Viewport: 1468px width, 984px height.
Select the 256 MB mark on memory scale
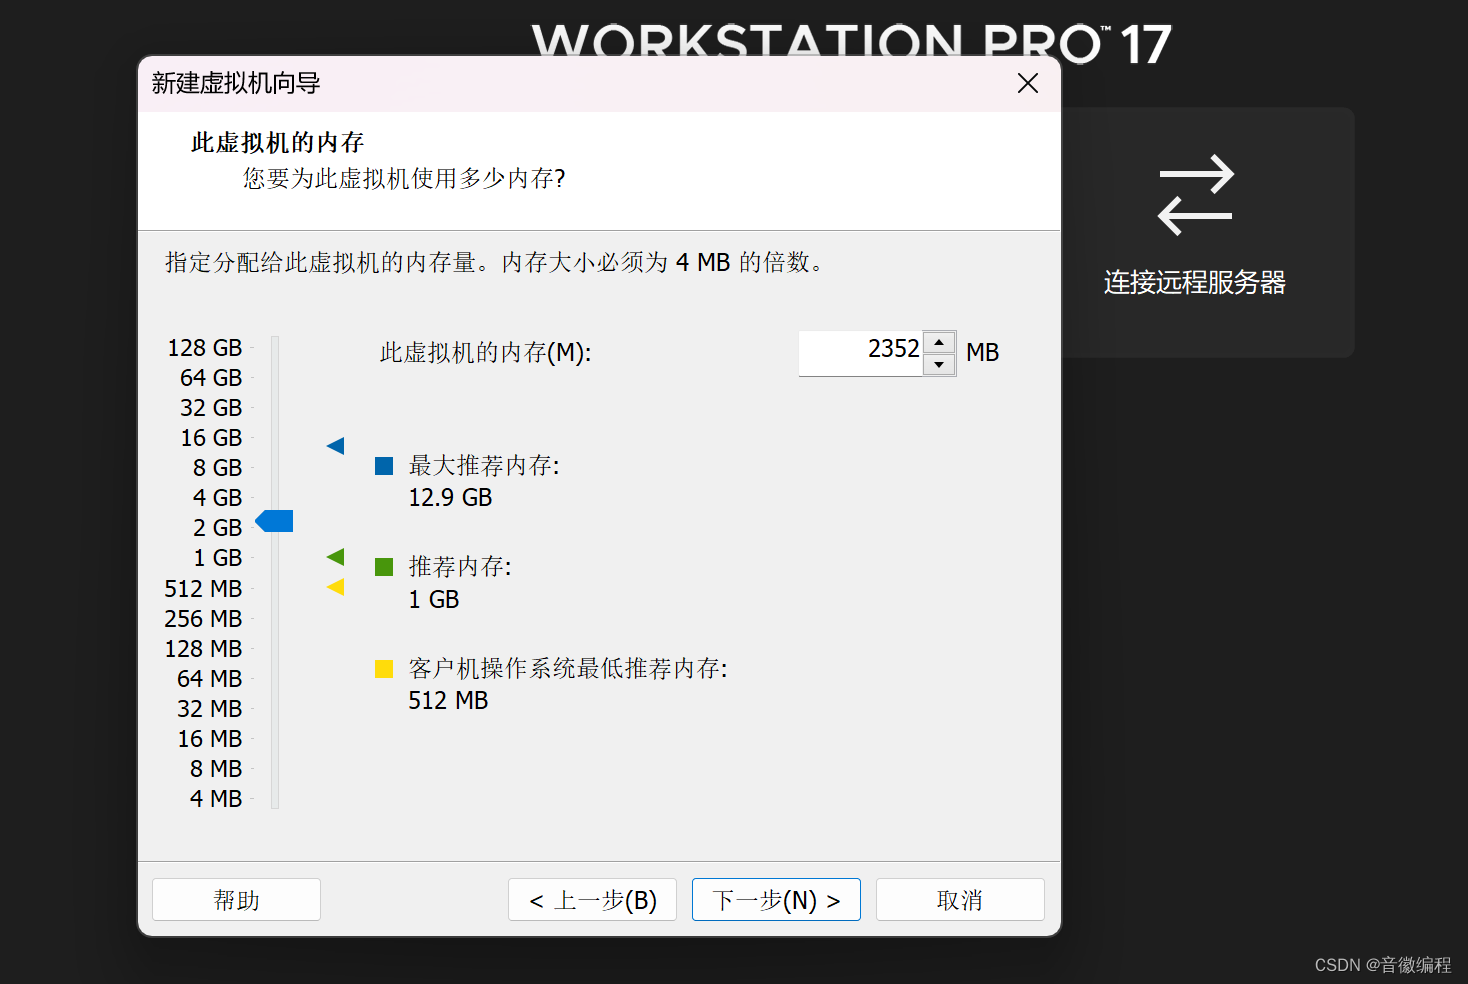click(204, 619)
